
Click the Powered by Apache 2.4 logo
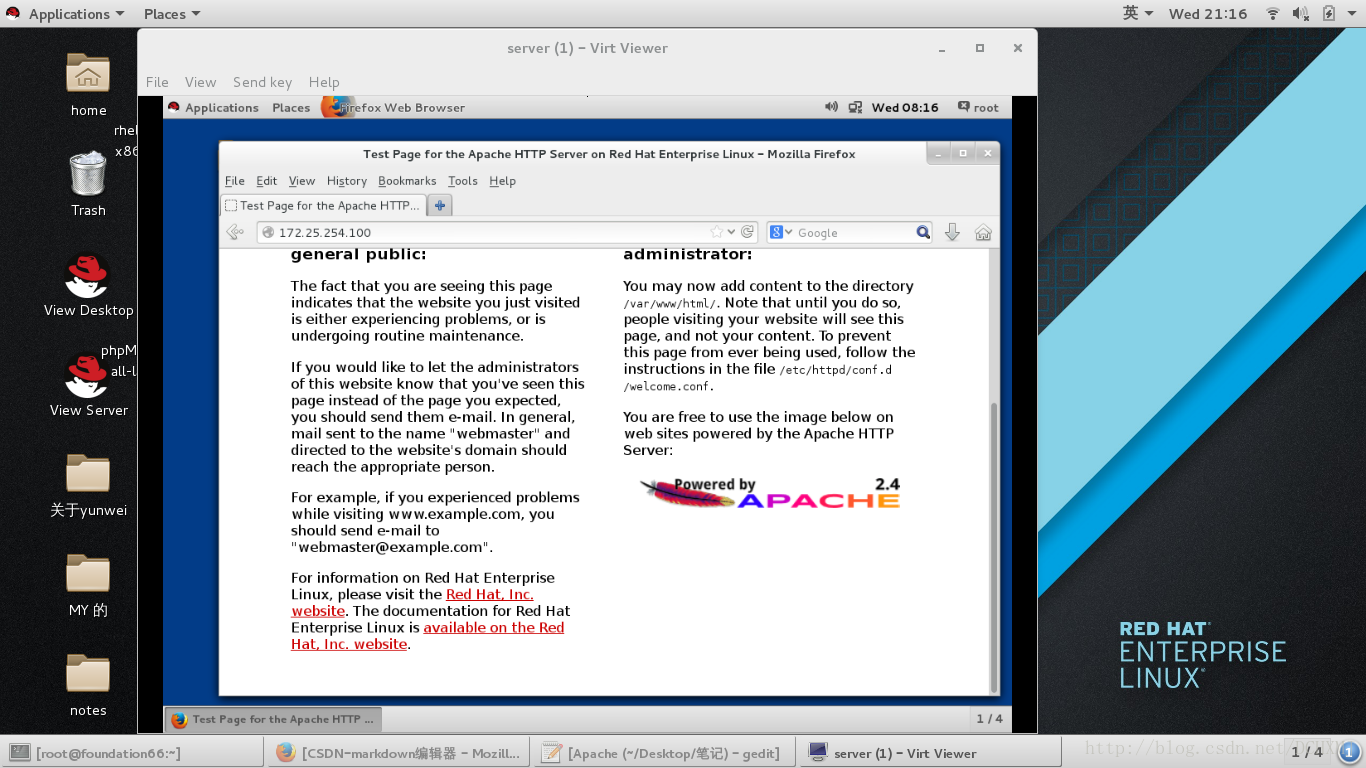pos(770,492)
